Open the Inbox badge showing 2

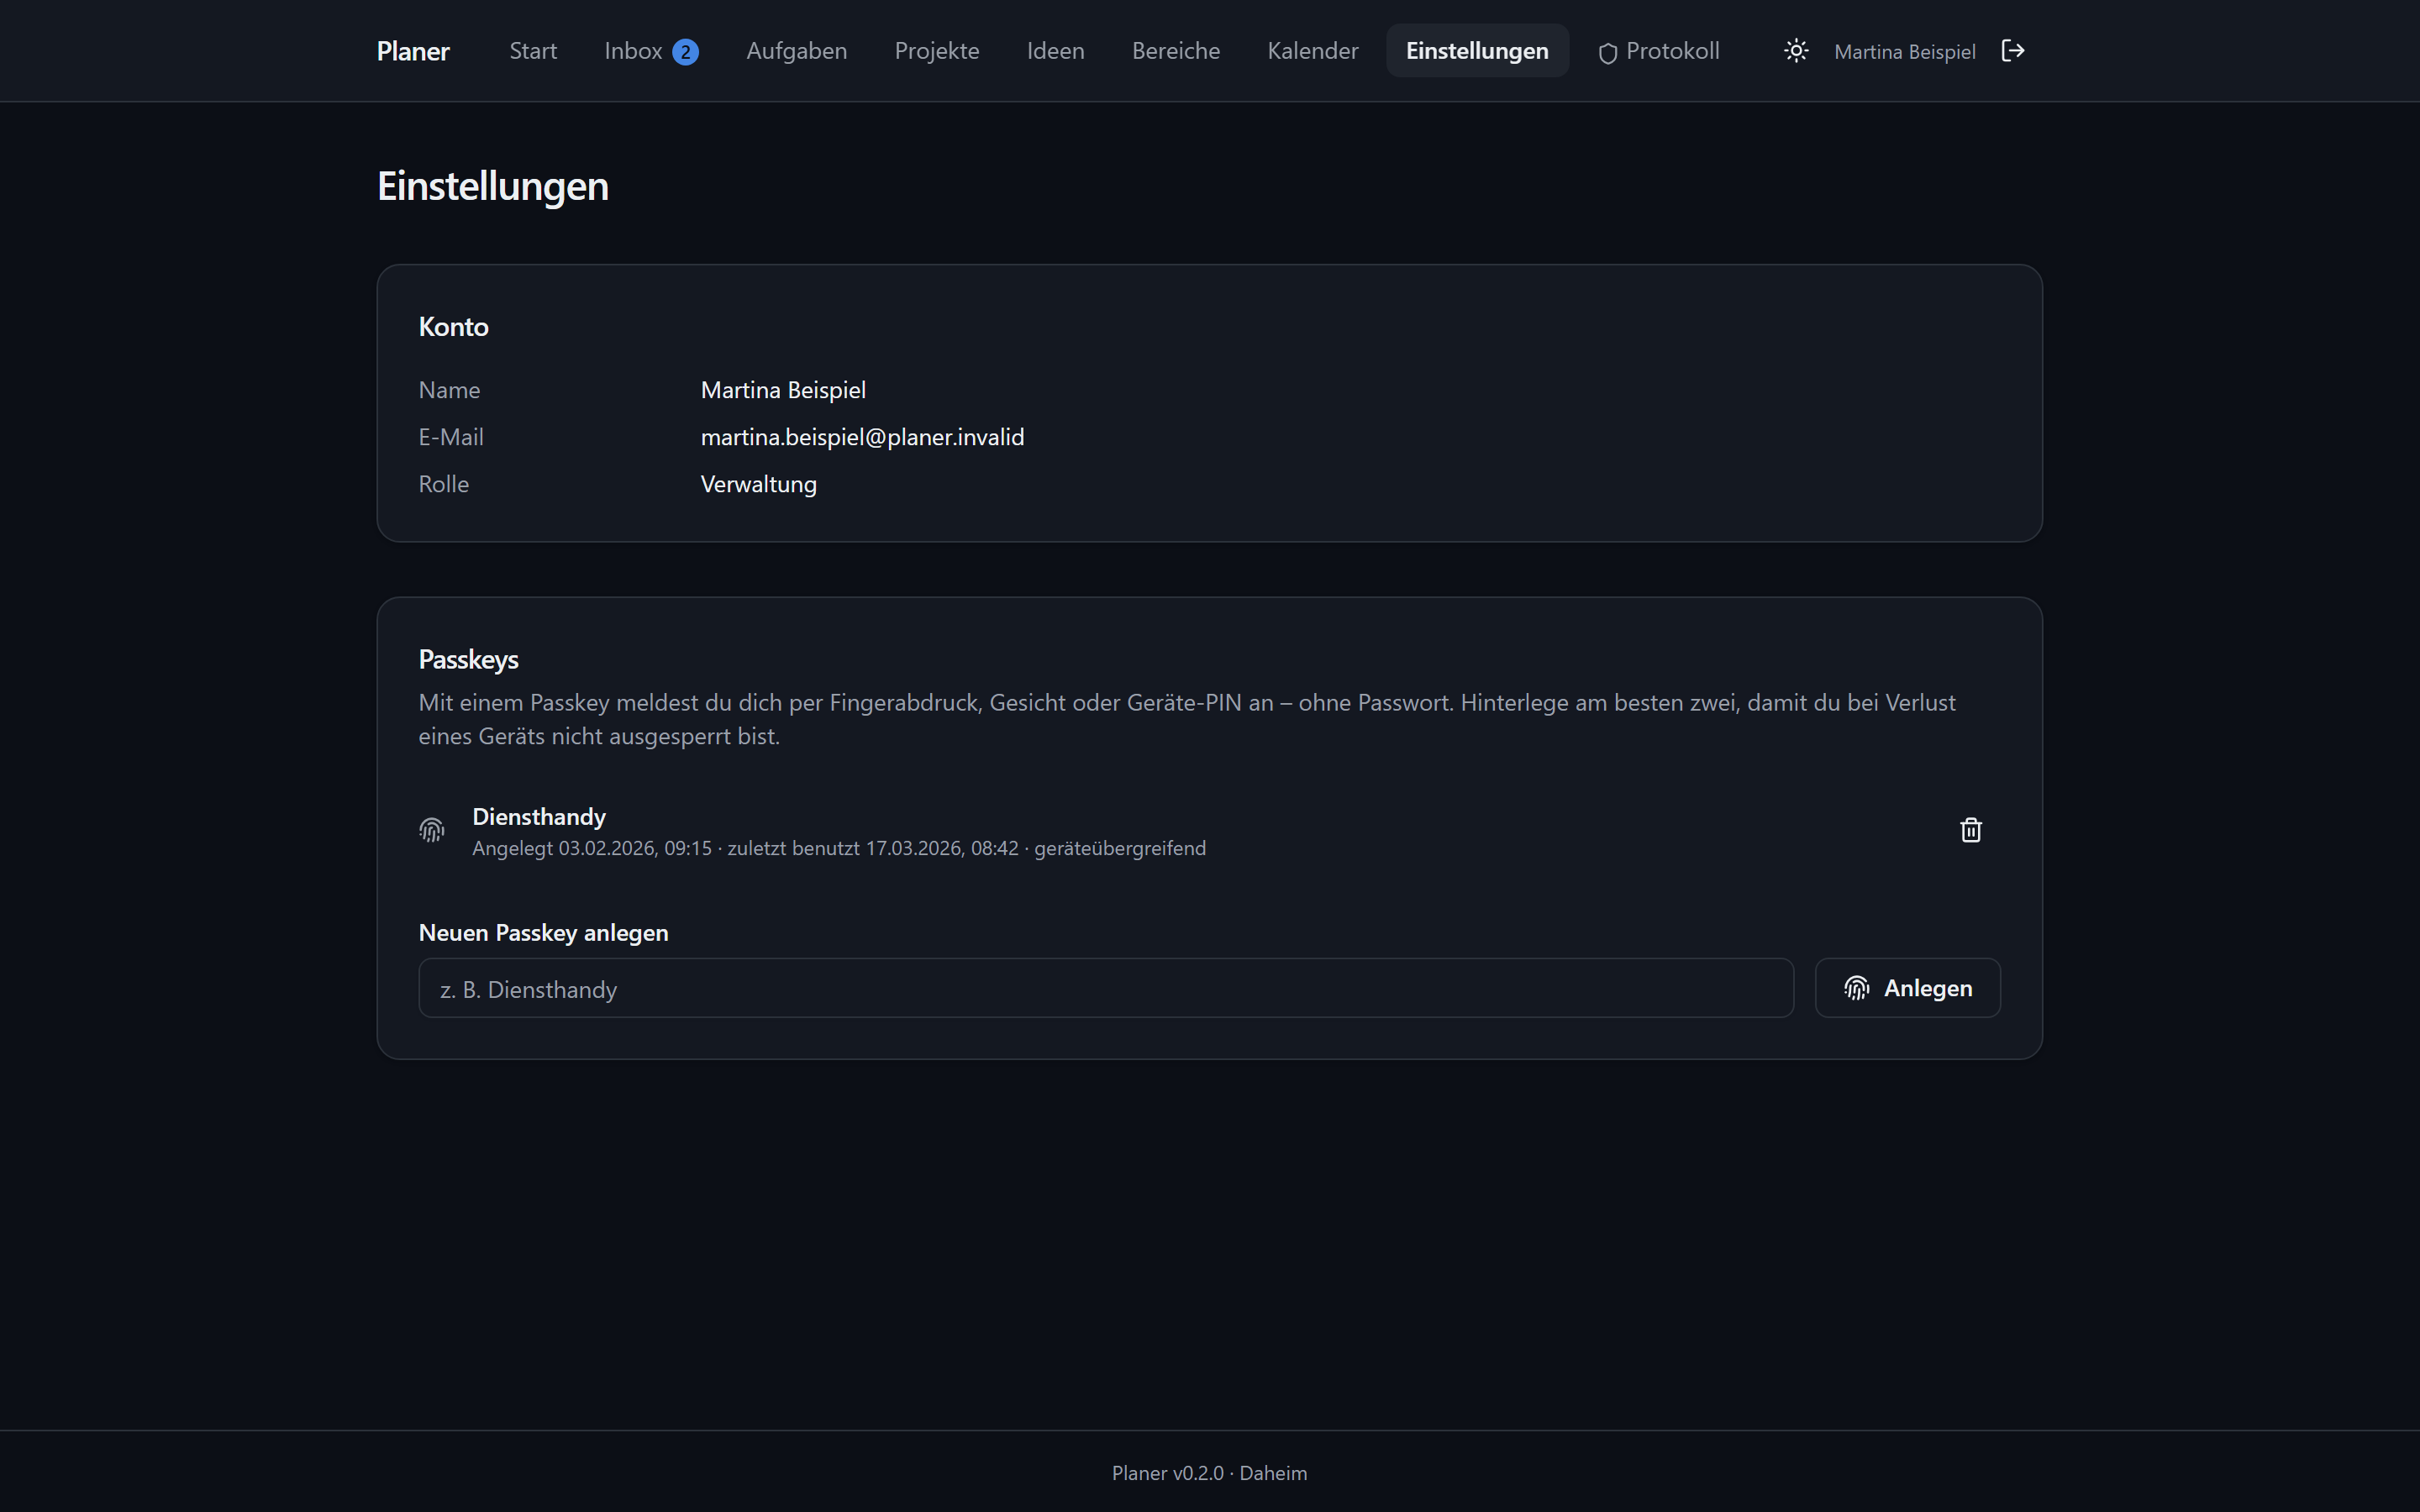click(x=685, y=52)
